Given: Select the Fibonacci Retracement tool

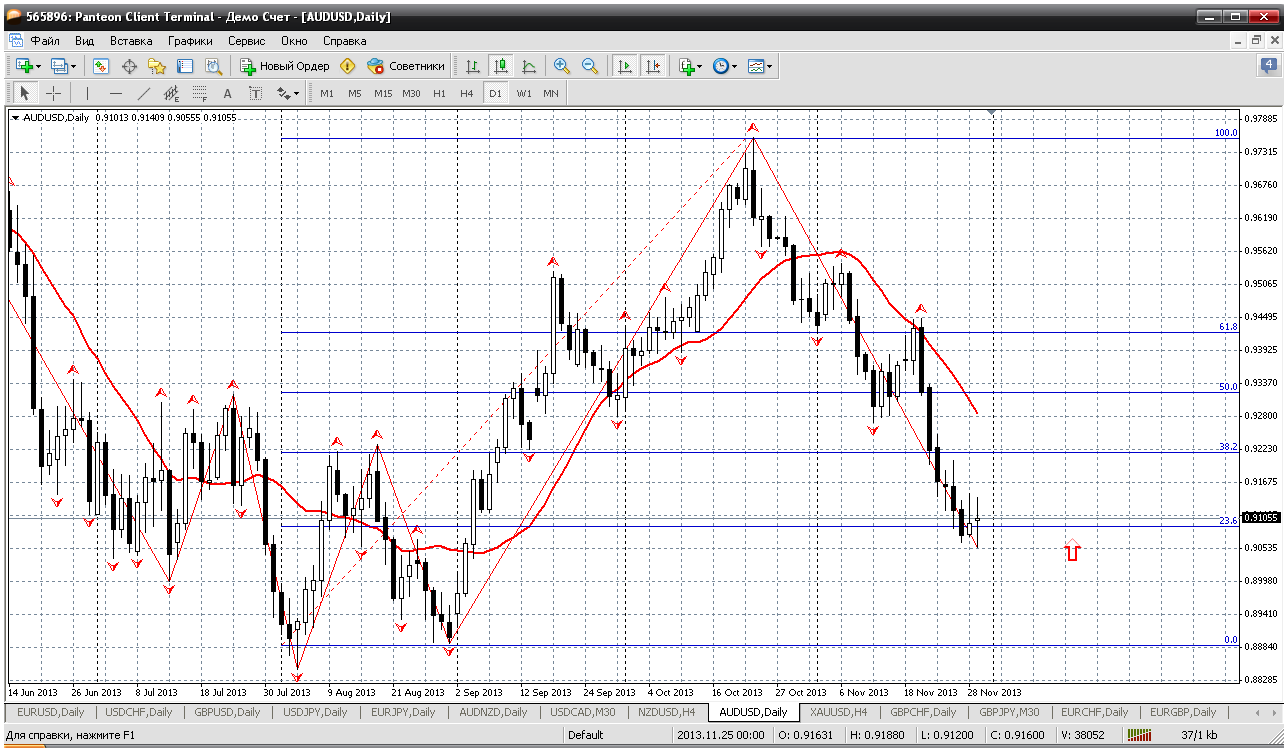Looking at the screenshot, I should [x=199, y=93].
